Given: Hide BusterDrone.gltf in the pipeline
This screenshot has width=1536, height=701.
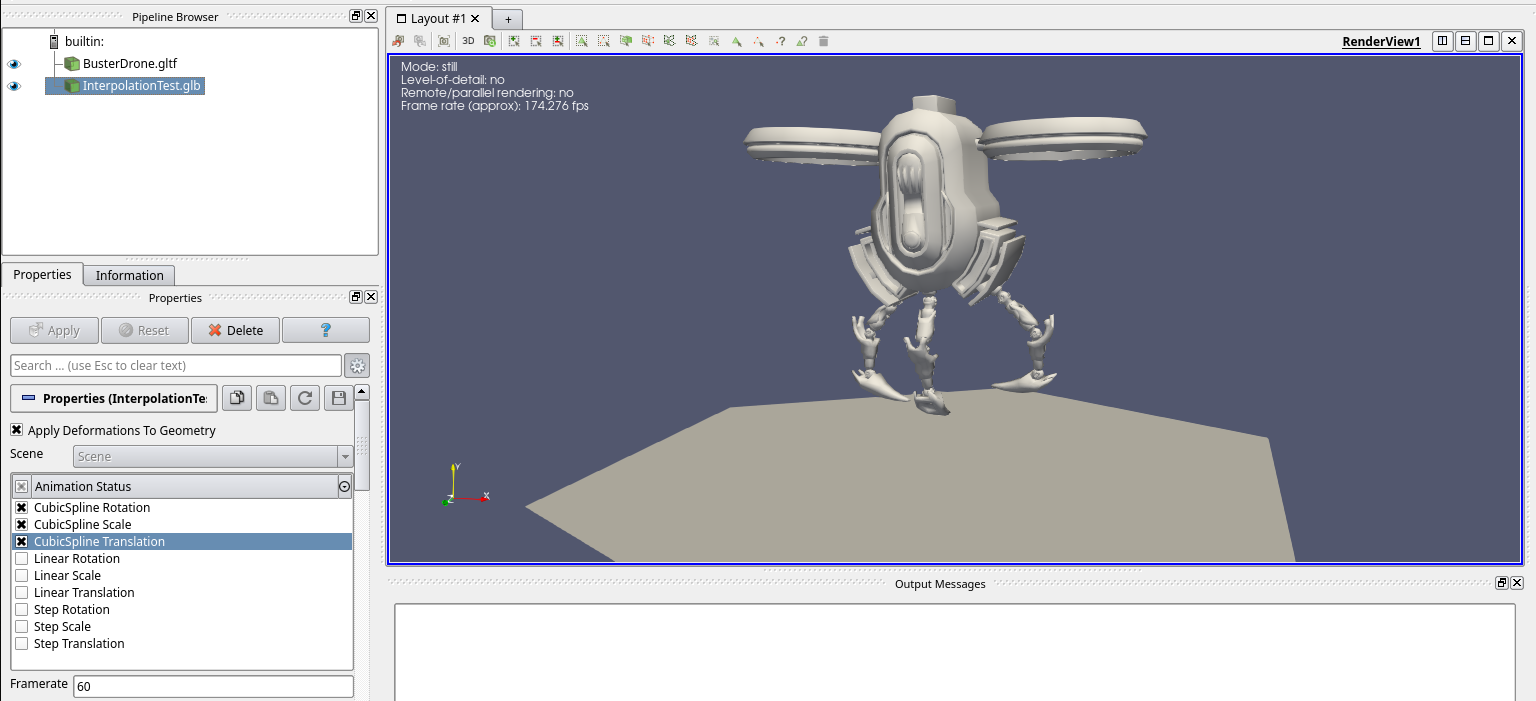Looking at the screenshot, I should click(14, 63).
